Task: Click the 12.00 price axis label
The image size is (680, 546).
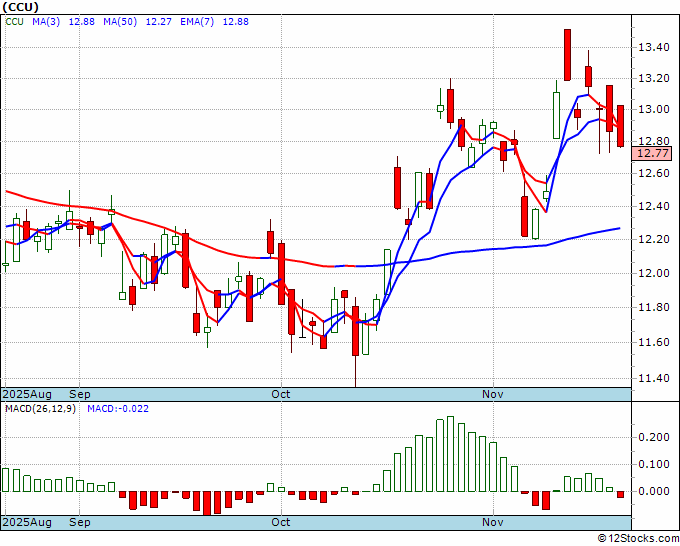Action: (x=654, y=273)
